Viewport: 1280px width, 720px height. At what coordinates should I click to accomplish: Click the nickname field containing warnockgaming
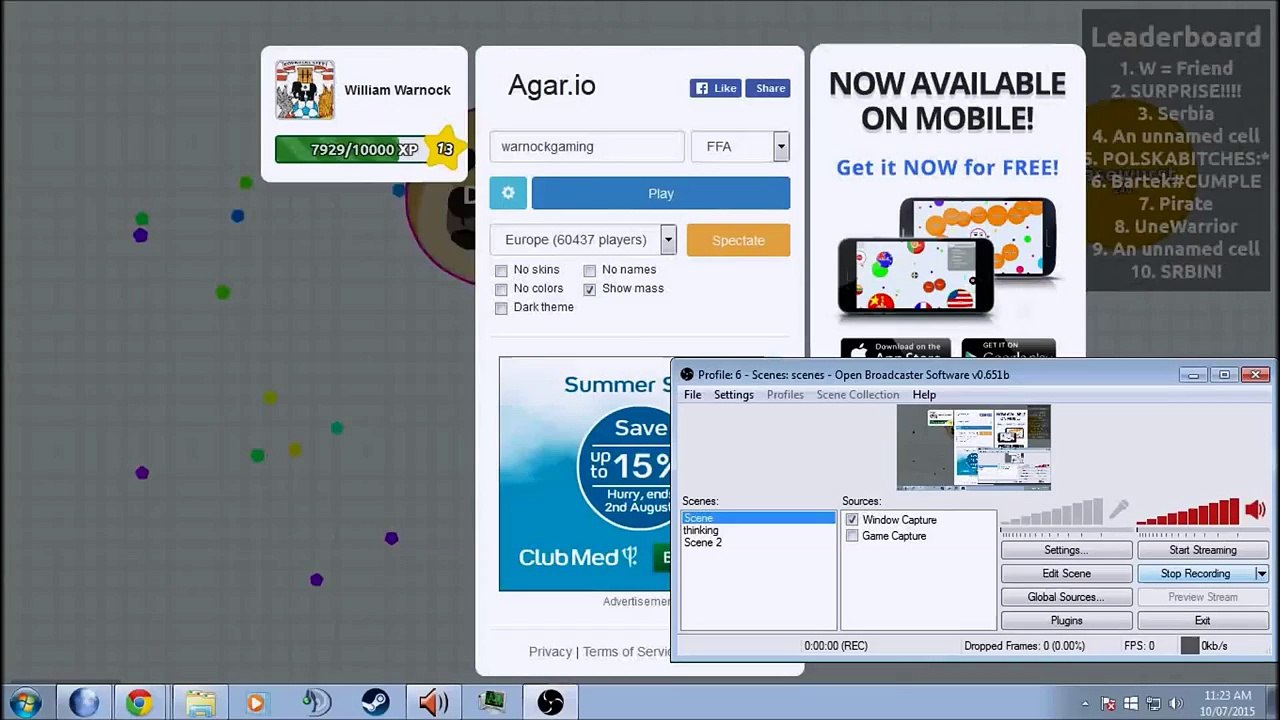tap(587, 146)
